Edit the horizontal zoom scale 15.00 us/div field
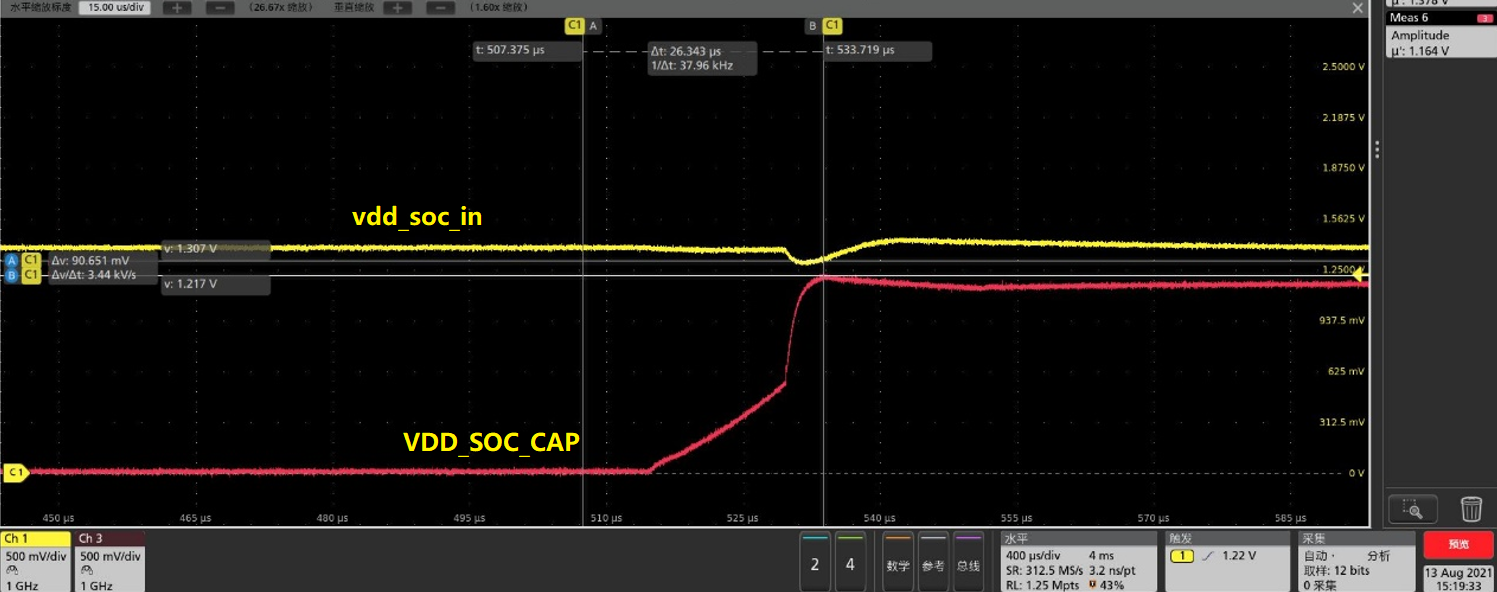The image size is (1497, 592). [x=113, y=8]
